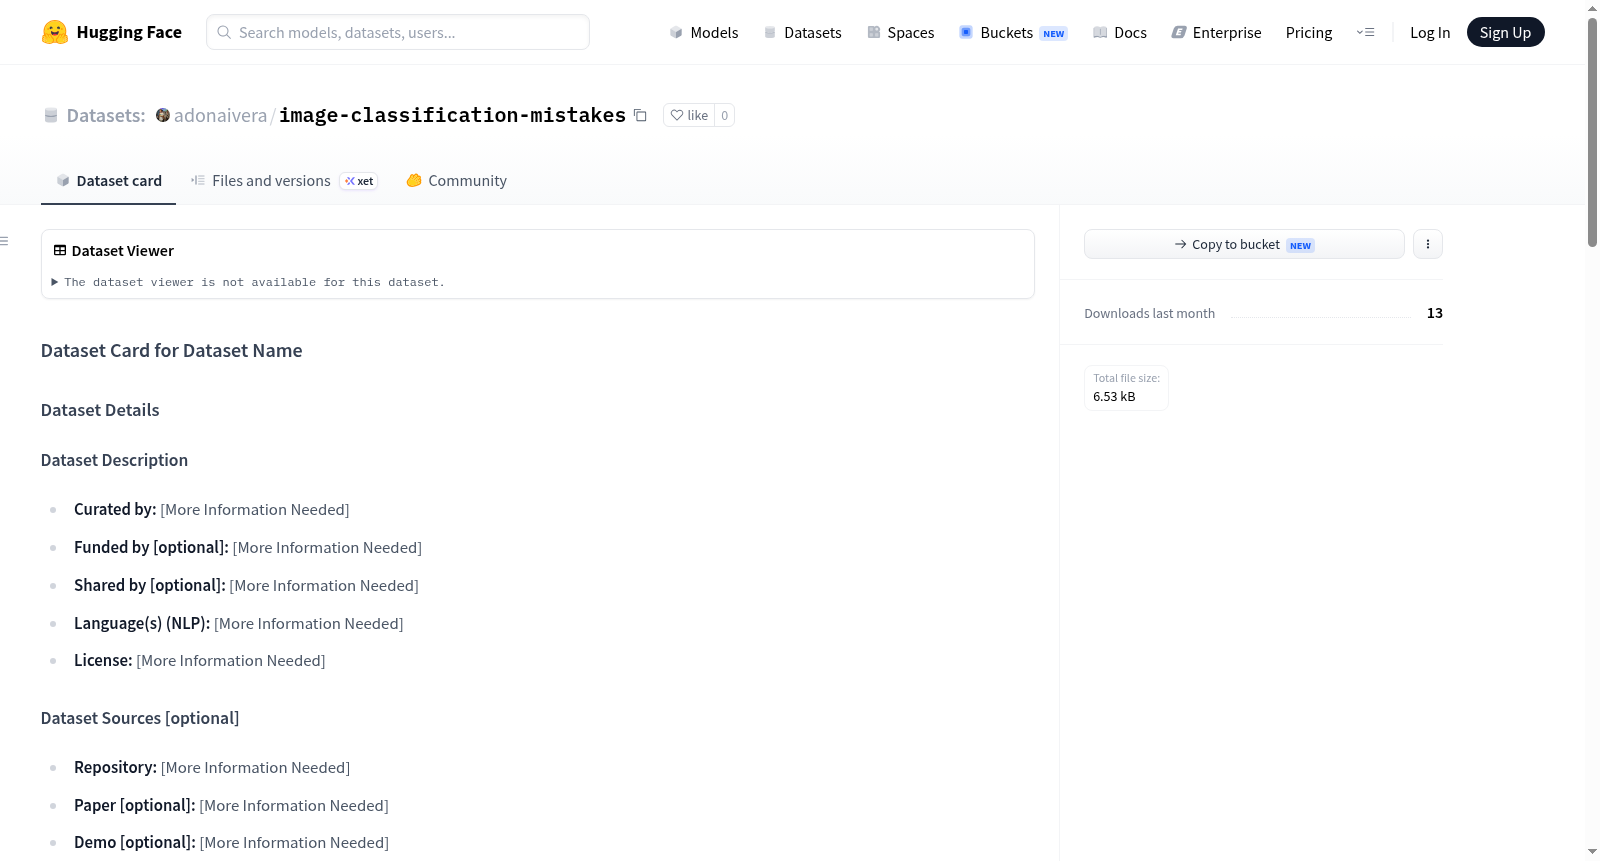Expand the dataset viewer unavailable message

click(x=248, y=282)
